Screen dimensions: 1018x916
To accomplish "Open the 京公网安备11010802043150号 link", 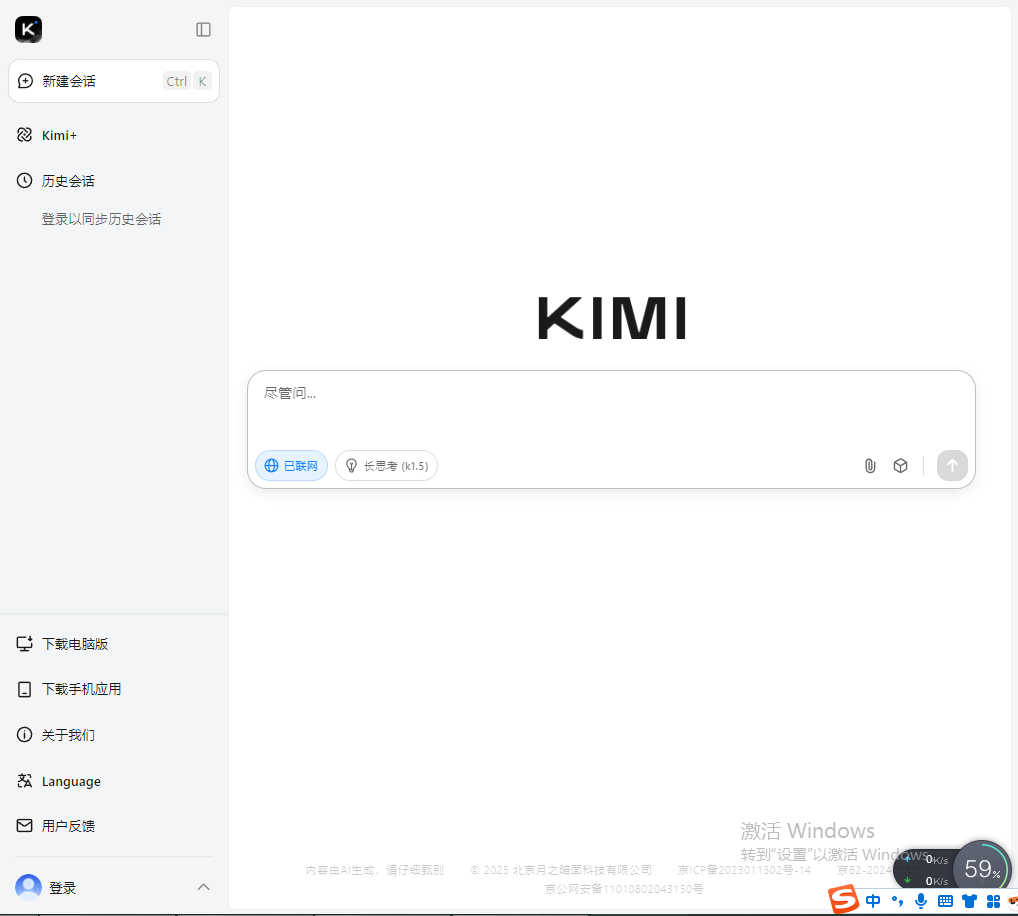I will click(624, 889).
